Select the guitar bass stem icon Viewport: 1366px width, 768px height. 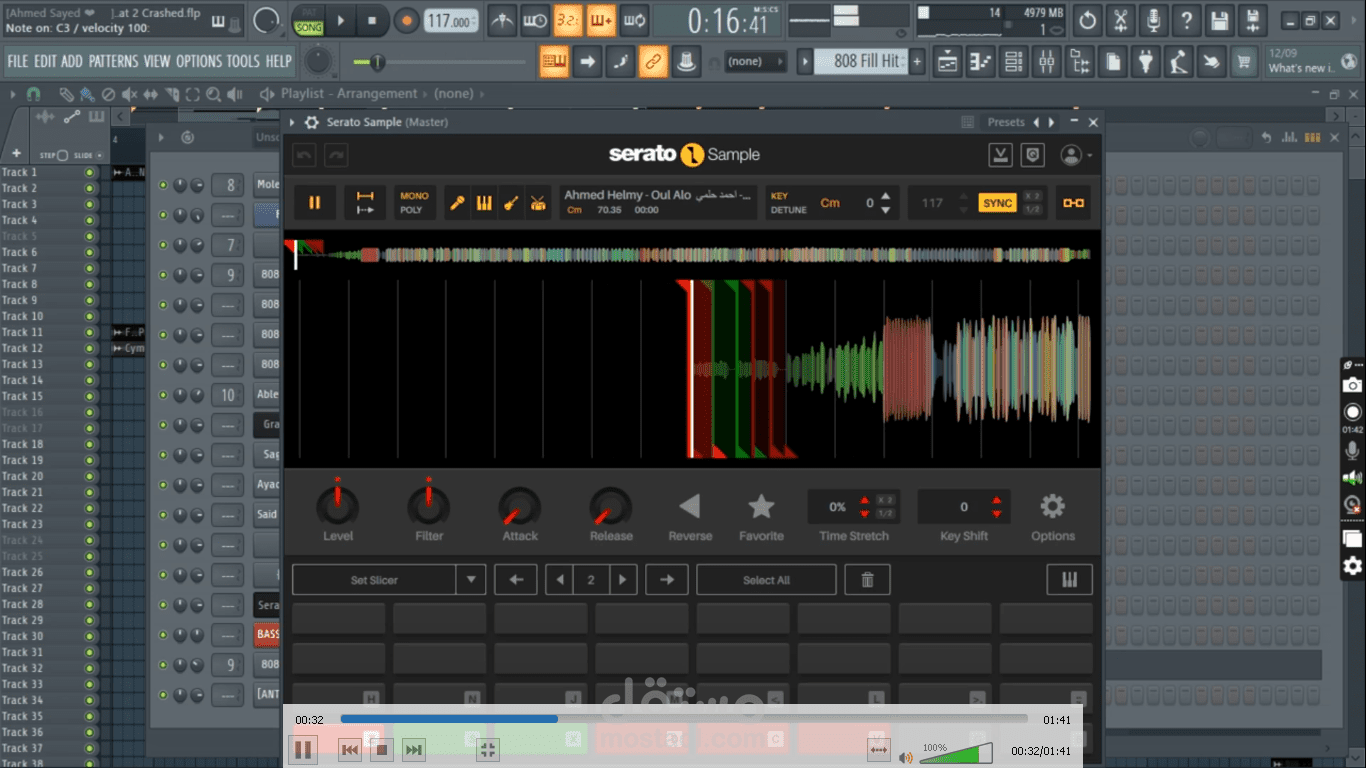pos(511,203)
